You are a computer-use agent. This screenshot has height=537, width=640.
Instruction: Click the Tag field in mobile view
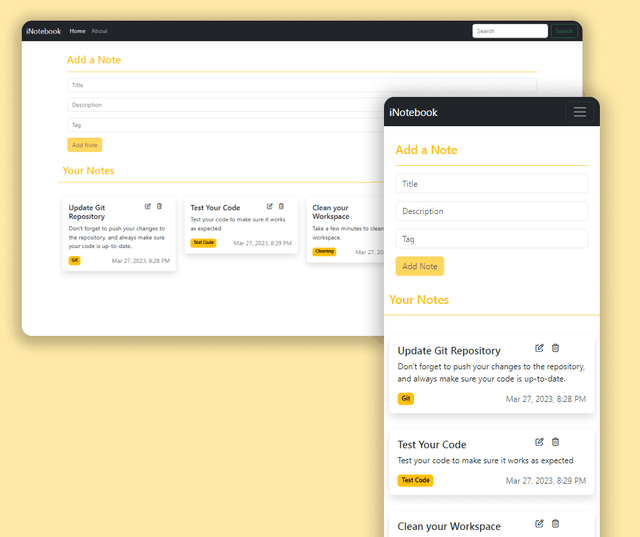(491, 239)
